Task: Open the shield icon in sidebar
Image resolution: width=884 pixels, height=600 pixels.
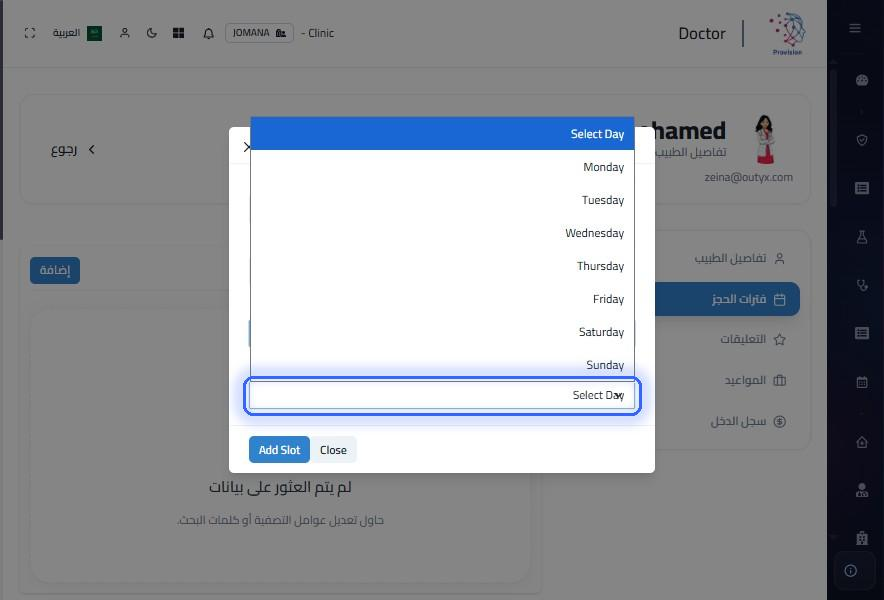Action: pos(862,139)
